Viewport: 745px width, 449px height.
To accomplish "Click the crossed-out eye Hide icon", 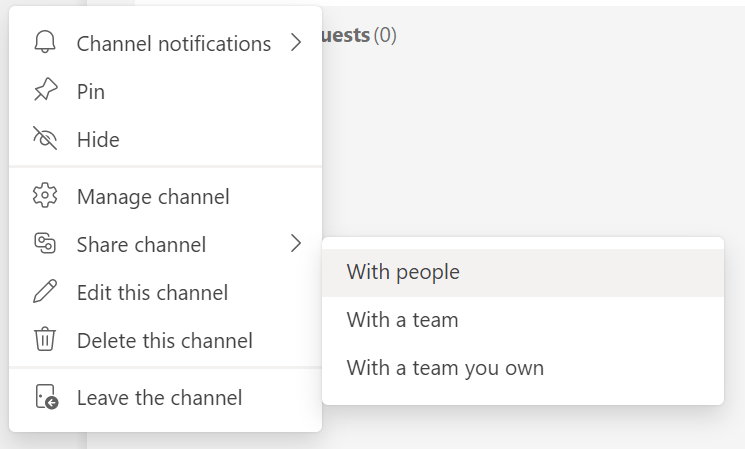I will pos(45,139).
